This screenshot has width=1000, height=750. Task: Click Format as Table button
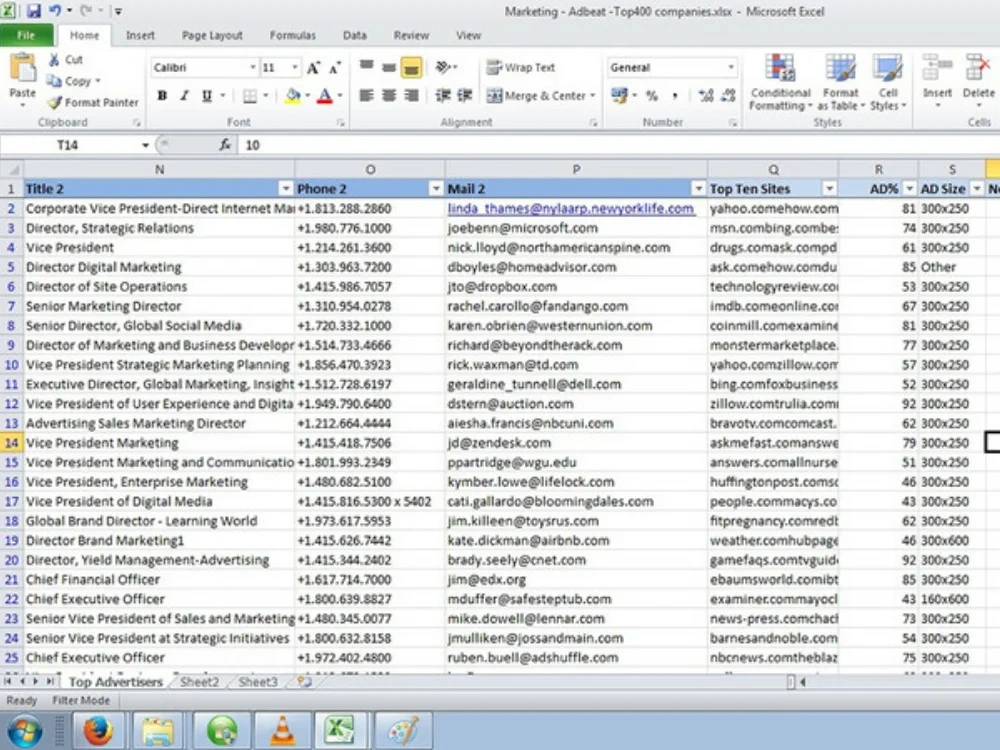pos(841,82)
